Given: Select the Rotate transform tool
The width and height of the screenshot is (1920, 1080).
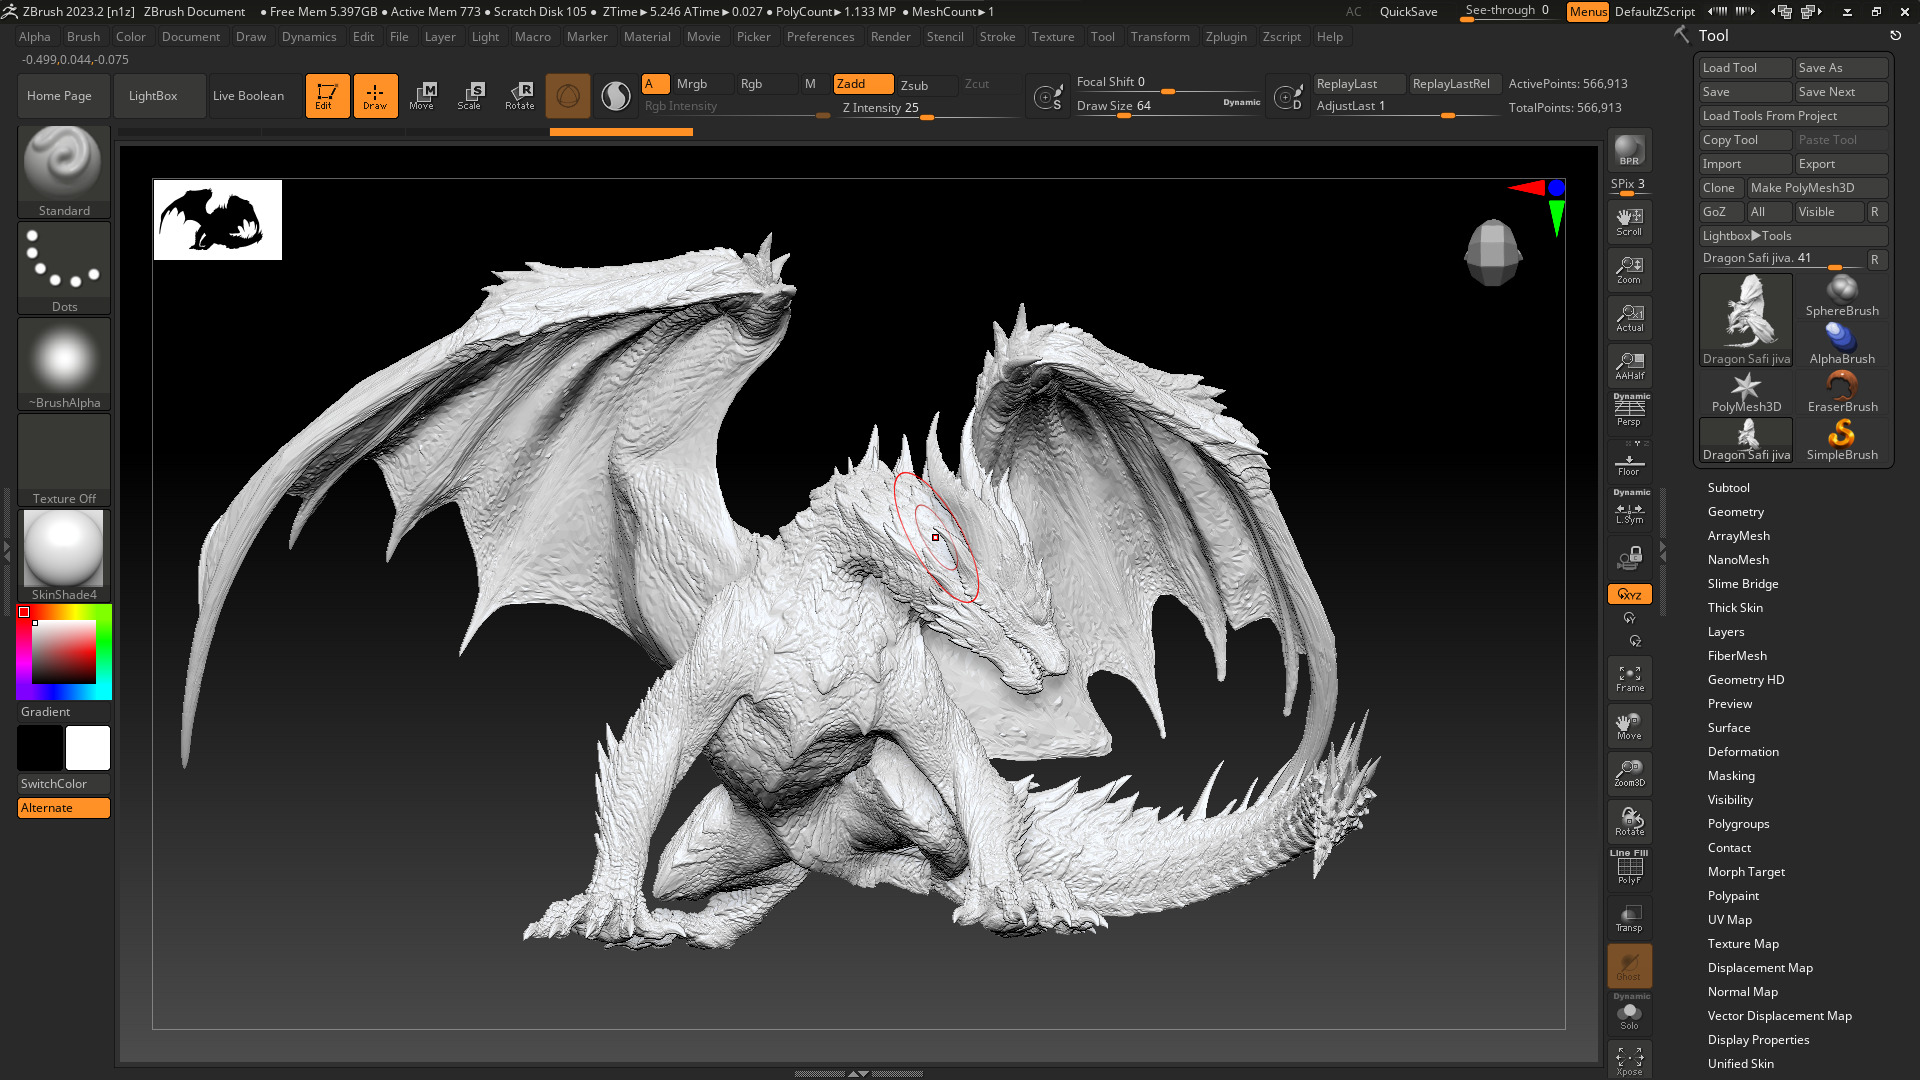Looking at the screenshot, I should coord(520,96).
